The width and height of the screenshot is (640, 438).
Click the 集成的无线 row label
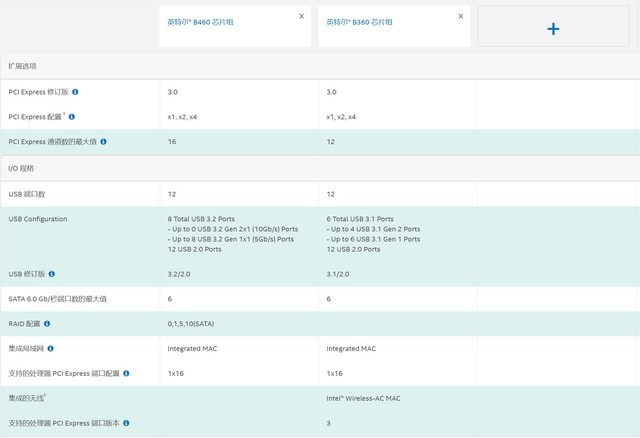coord(26,398)
